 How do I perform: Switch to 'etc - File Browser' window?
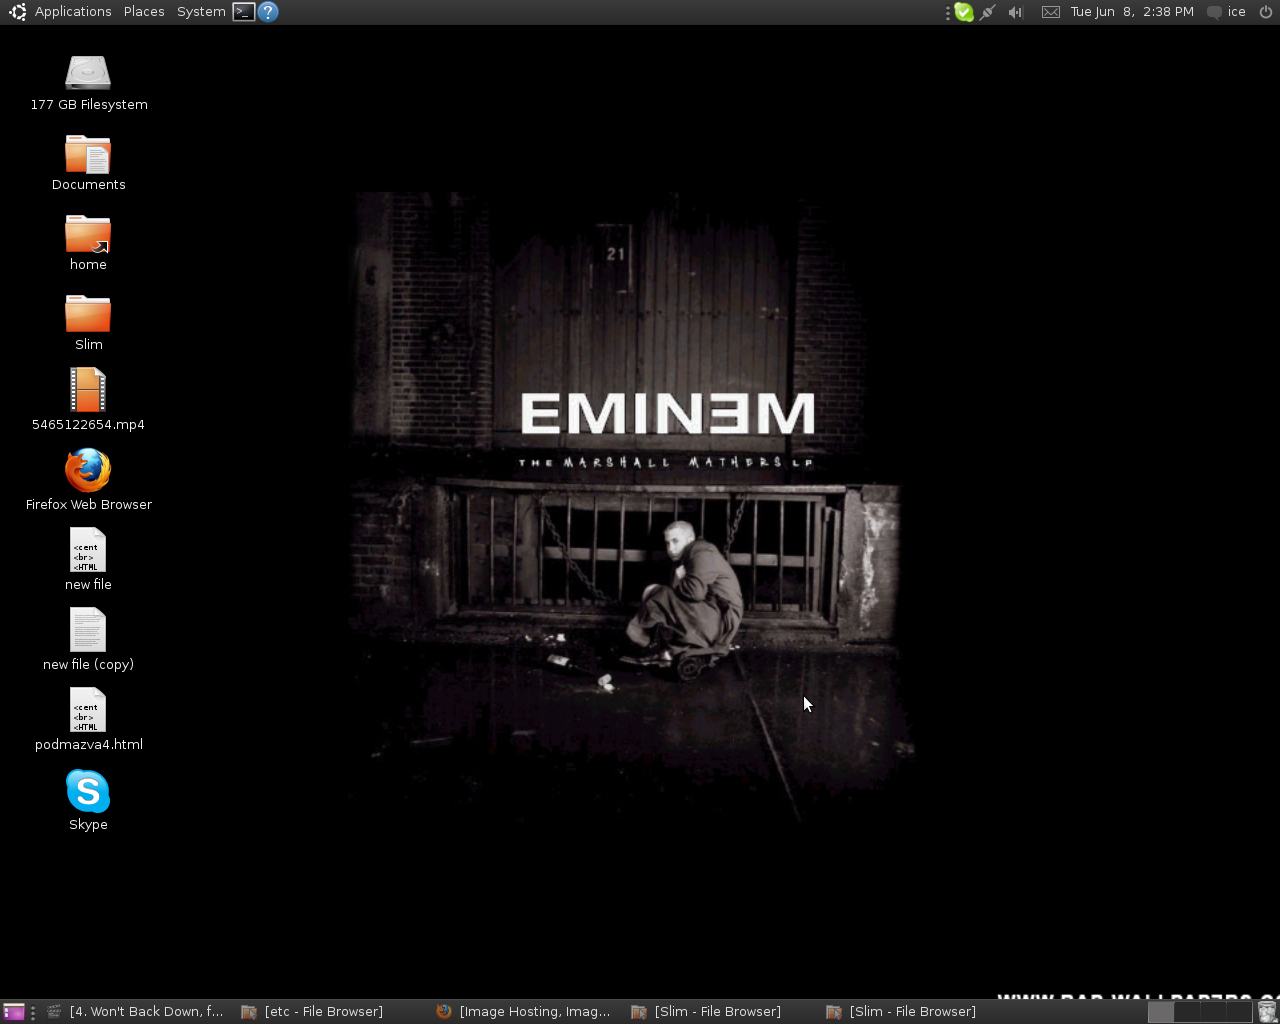(x=332, y=1012)
